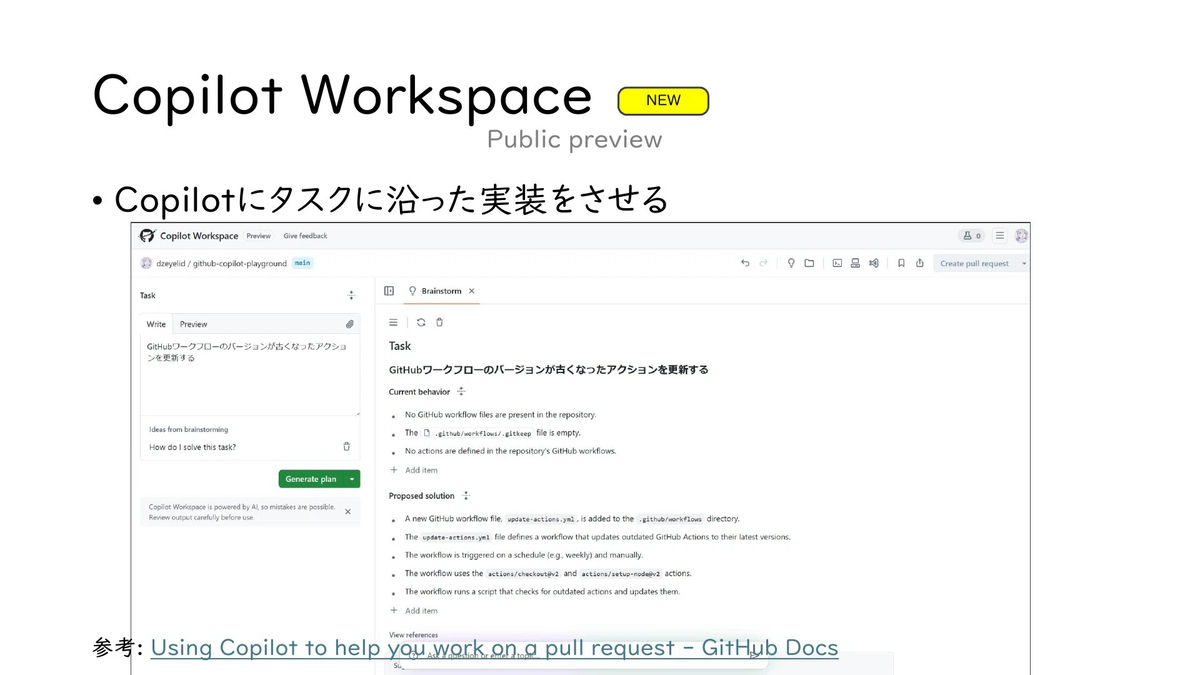Click the NEW yellow badge

click(663, 101)
